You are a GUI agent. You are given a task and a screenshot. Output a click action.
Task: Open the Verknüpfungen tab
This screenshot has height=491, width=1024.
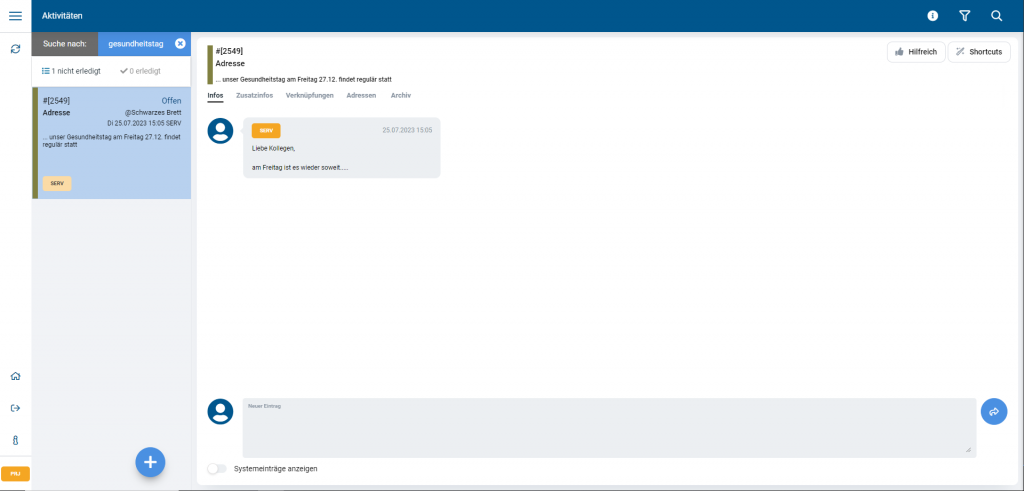309,95
